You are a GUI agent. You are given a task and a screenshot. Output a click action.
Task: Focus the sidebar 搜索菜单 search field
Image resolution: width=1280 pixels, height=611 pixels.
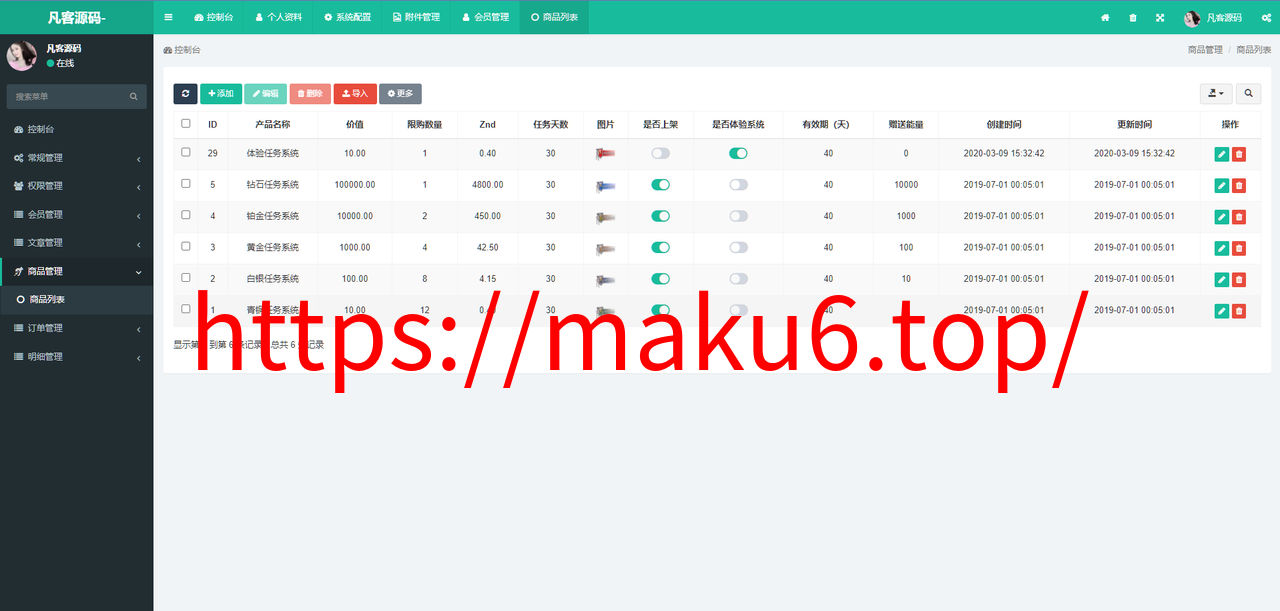[x=67, y=97]
